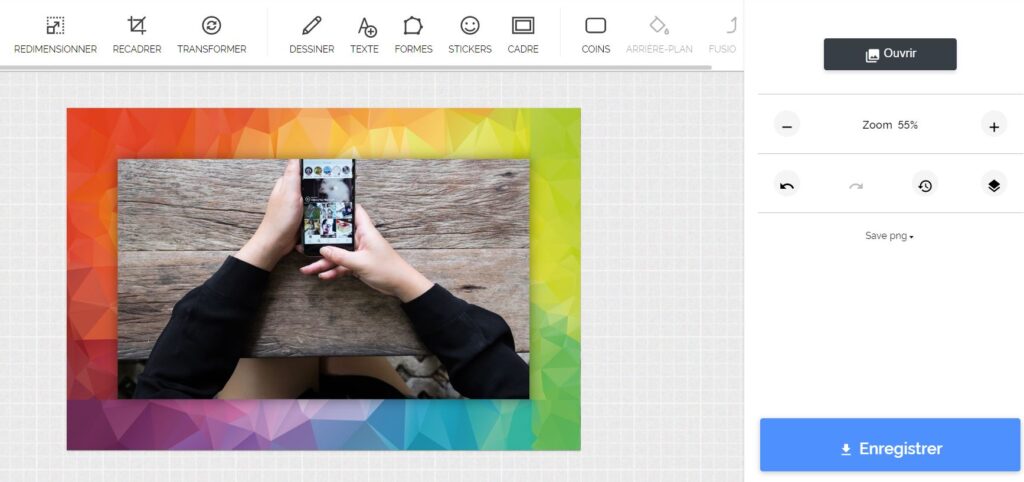This screenshot has width=1024, height=482.
Task: Click the Fusion tool at toolbar edge
Action: click(726, 34)
